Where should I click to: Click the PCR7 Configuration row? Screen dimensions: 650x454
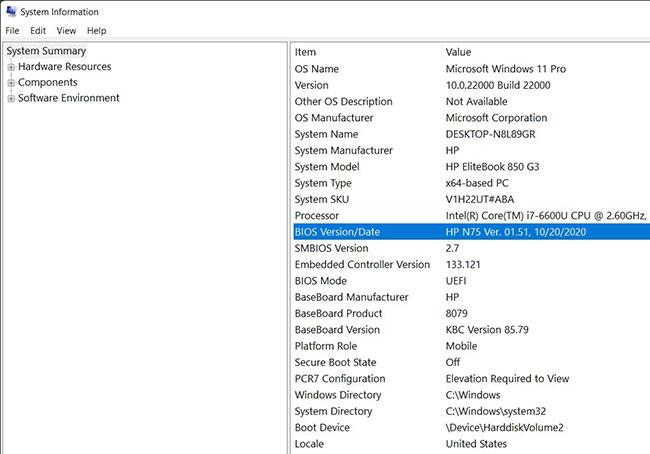click(339, 379)
